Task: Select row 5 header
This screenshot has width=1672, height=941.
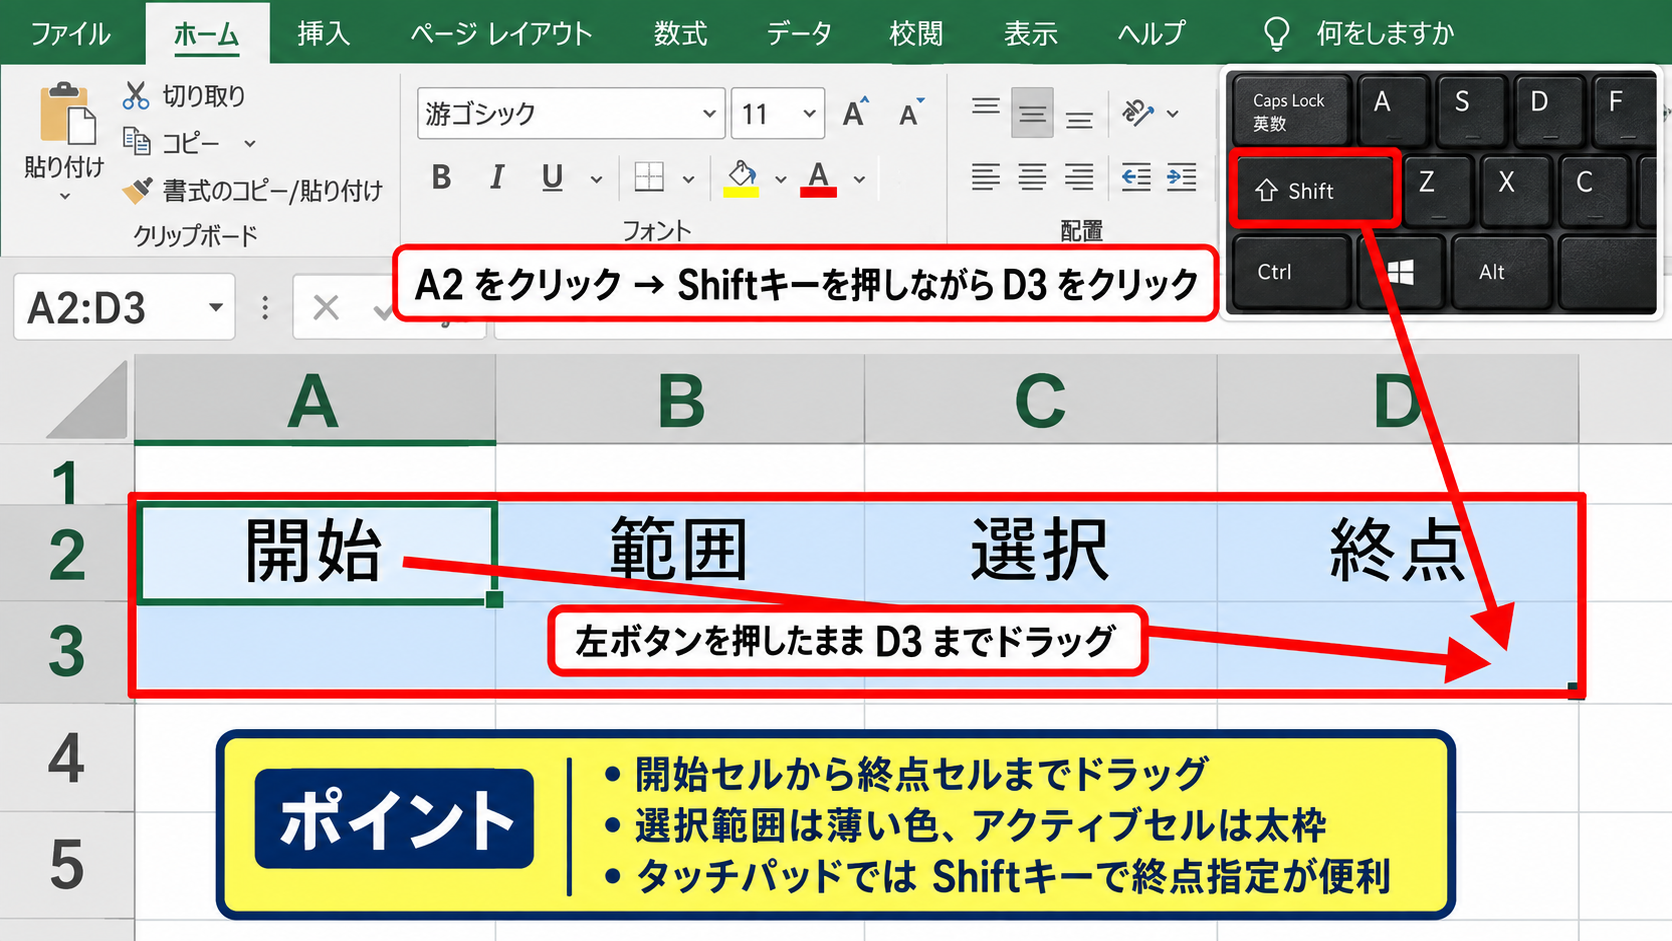Action: 66,864
